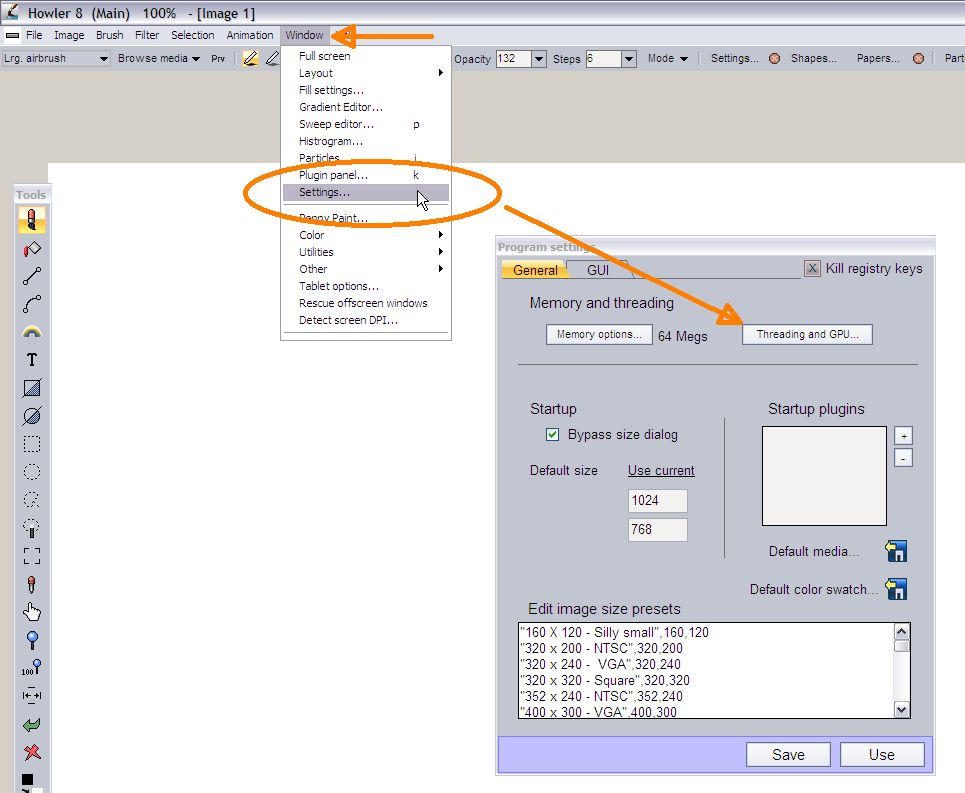Select the Text tool

pyautogui.click(x=32, y=360)
